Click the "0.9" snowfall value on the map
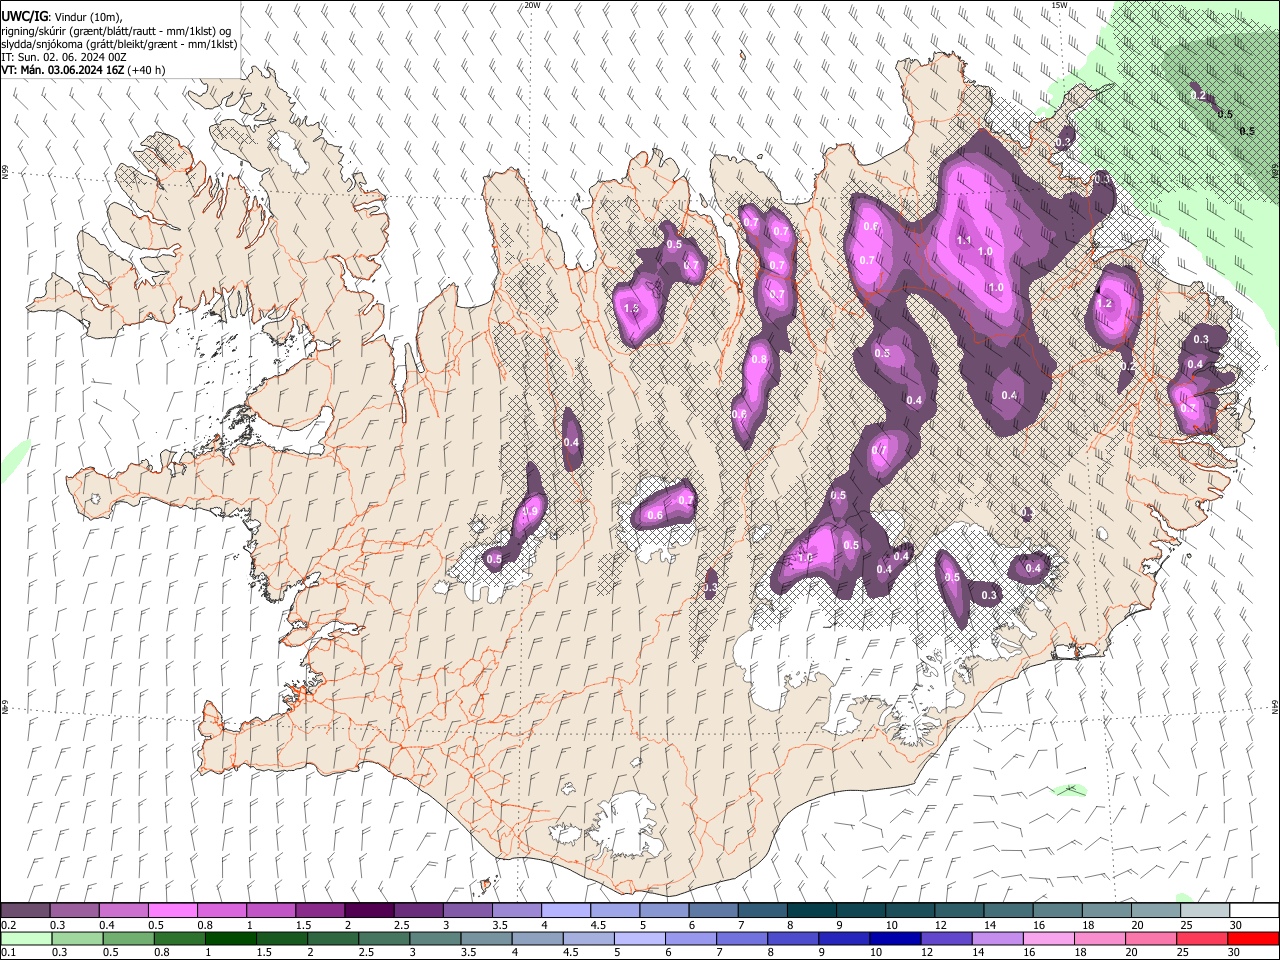Viewport: 1280px width, 960px height. [531, 511]
